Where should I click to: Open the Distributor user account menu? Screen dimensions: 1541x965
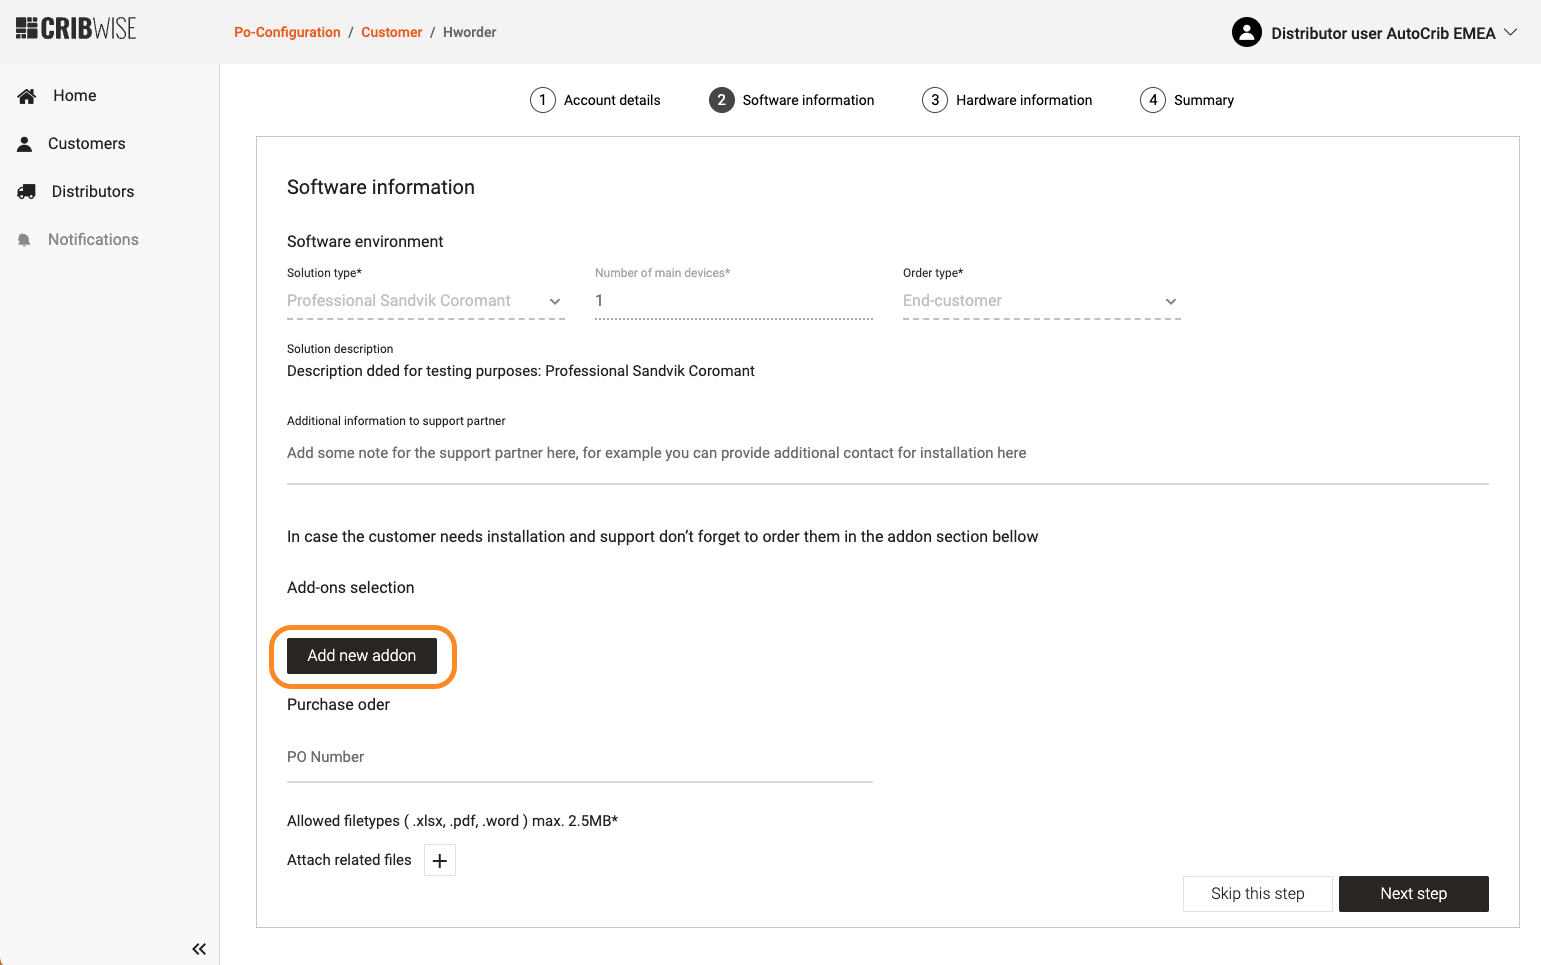[1383, 33]
